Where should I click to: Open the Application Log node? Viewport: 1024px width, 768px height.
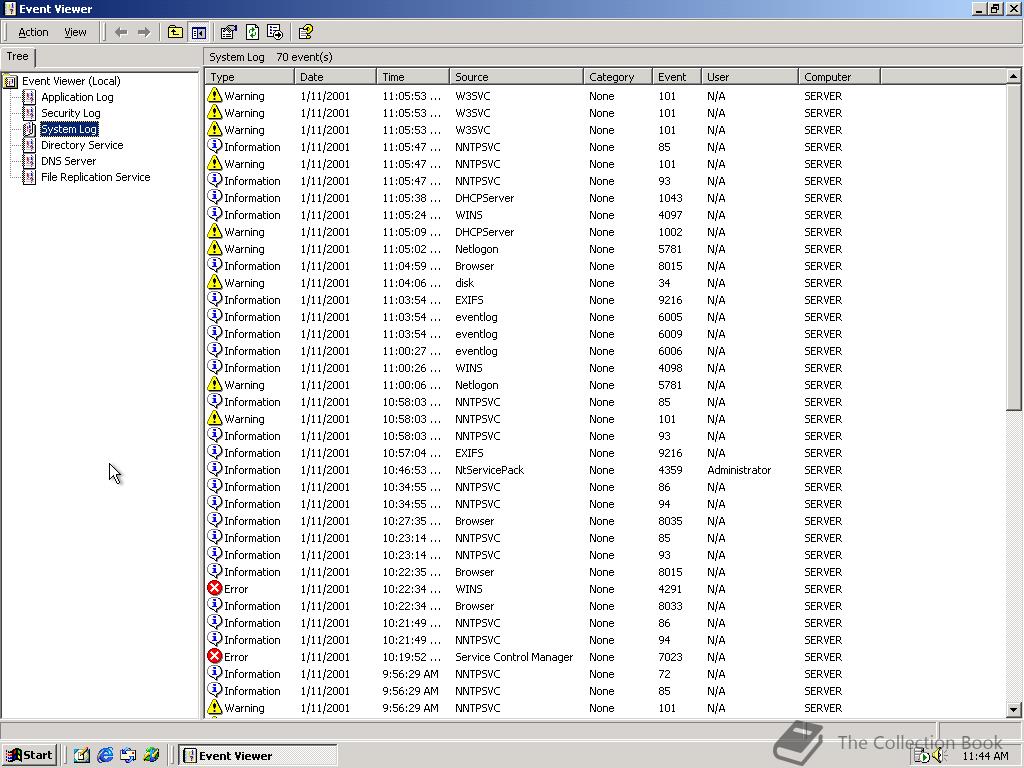click(x=77, y=97)
